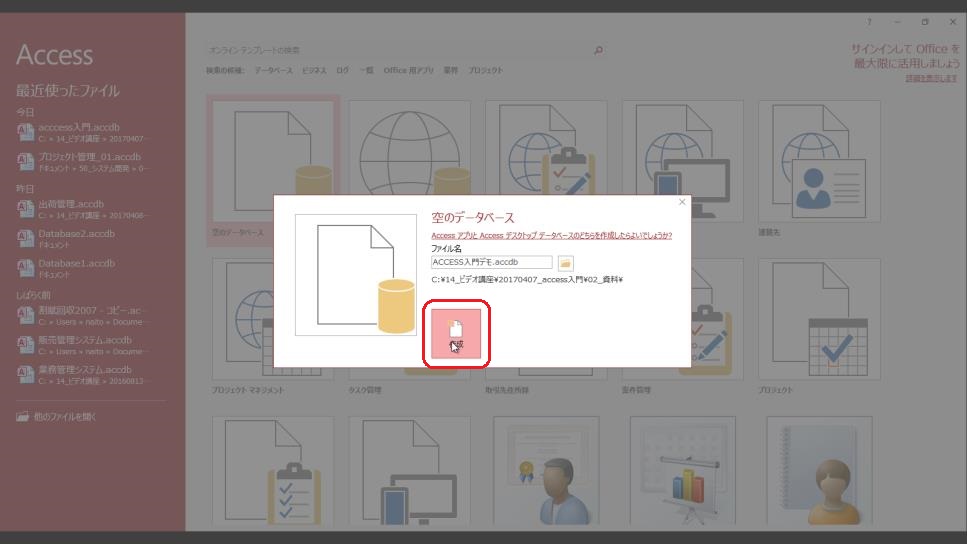Select the bottom-row document with monitor and phone template
Screen dimensions: 967x544
point(410,471)
